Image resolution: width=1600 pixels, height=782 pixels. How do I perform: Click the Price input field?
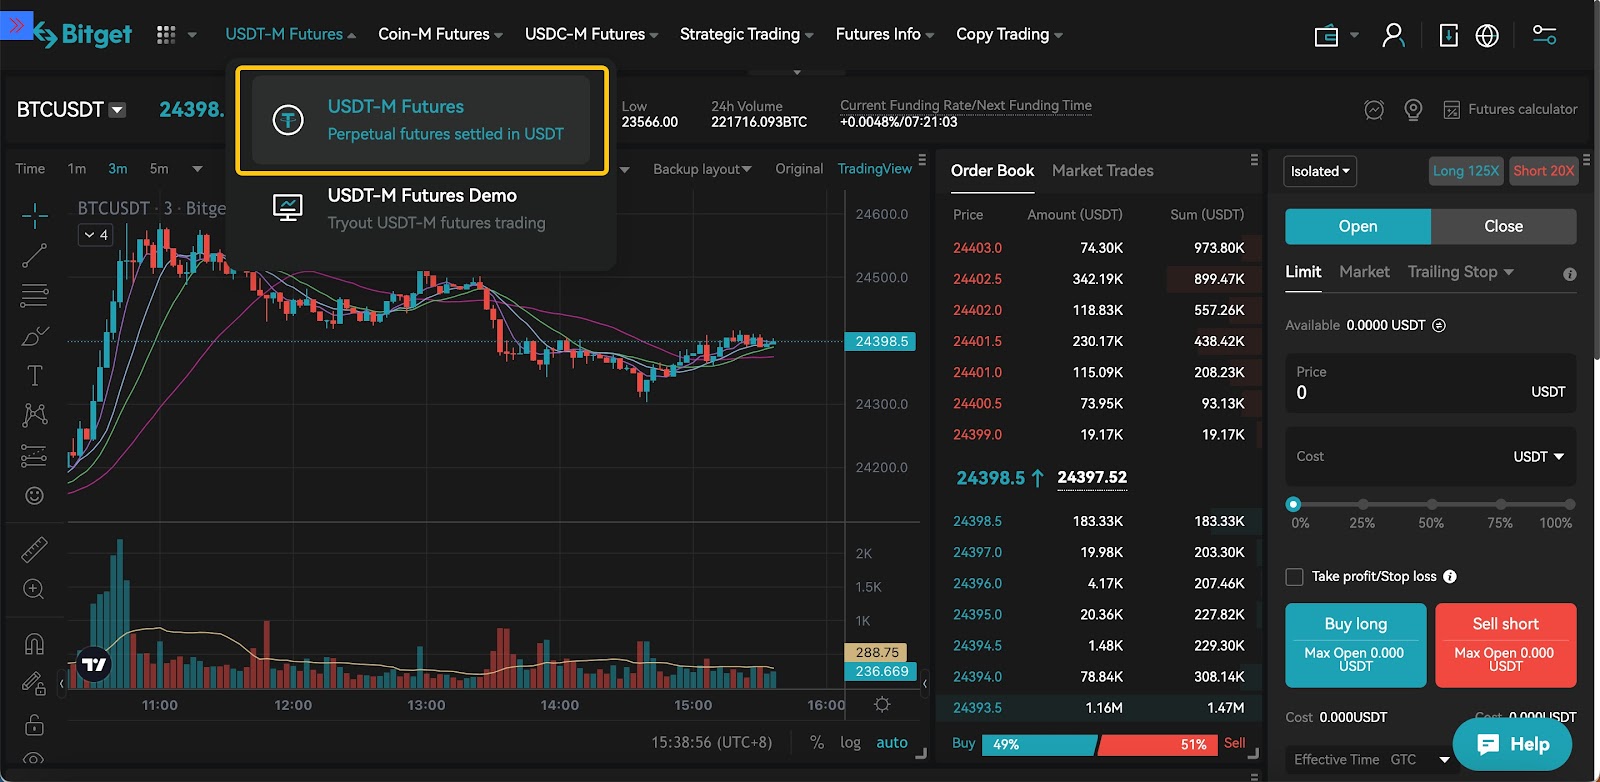point(1430,383)
